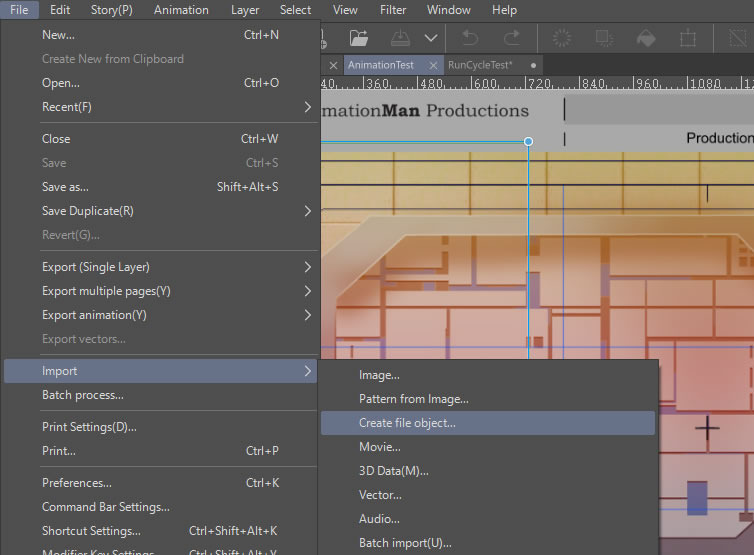Close the AnimationTest tab
The width and height of the screenshot is (754, 555).
coord(431,65)
